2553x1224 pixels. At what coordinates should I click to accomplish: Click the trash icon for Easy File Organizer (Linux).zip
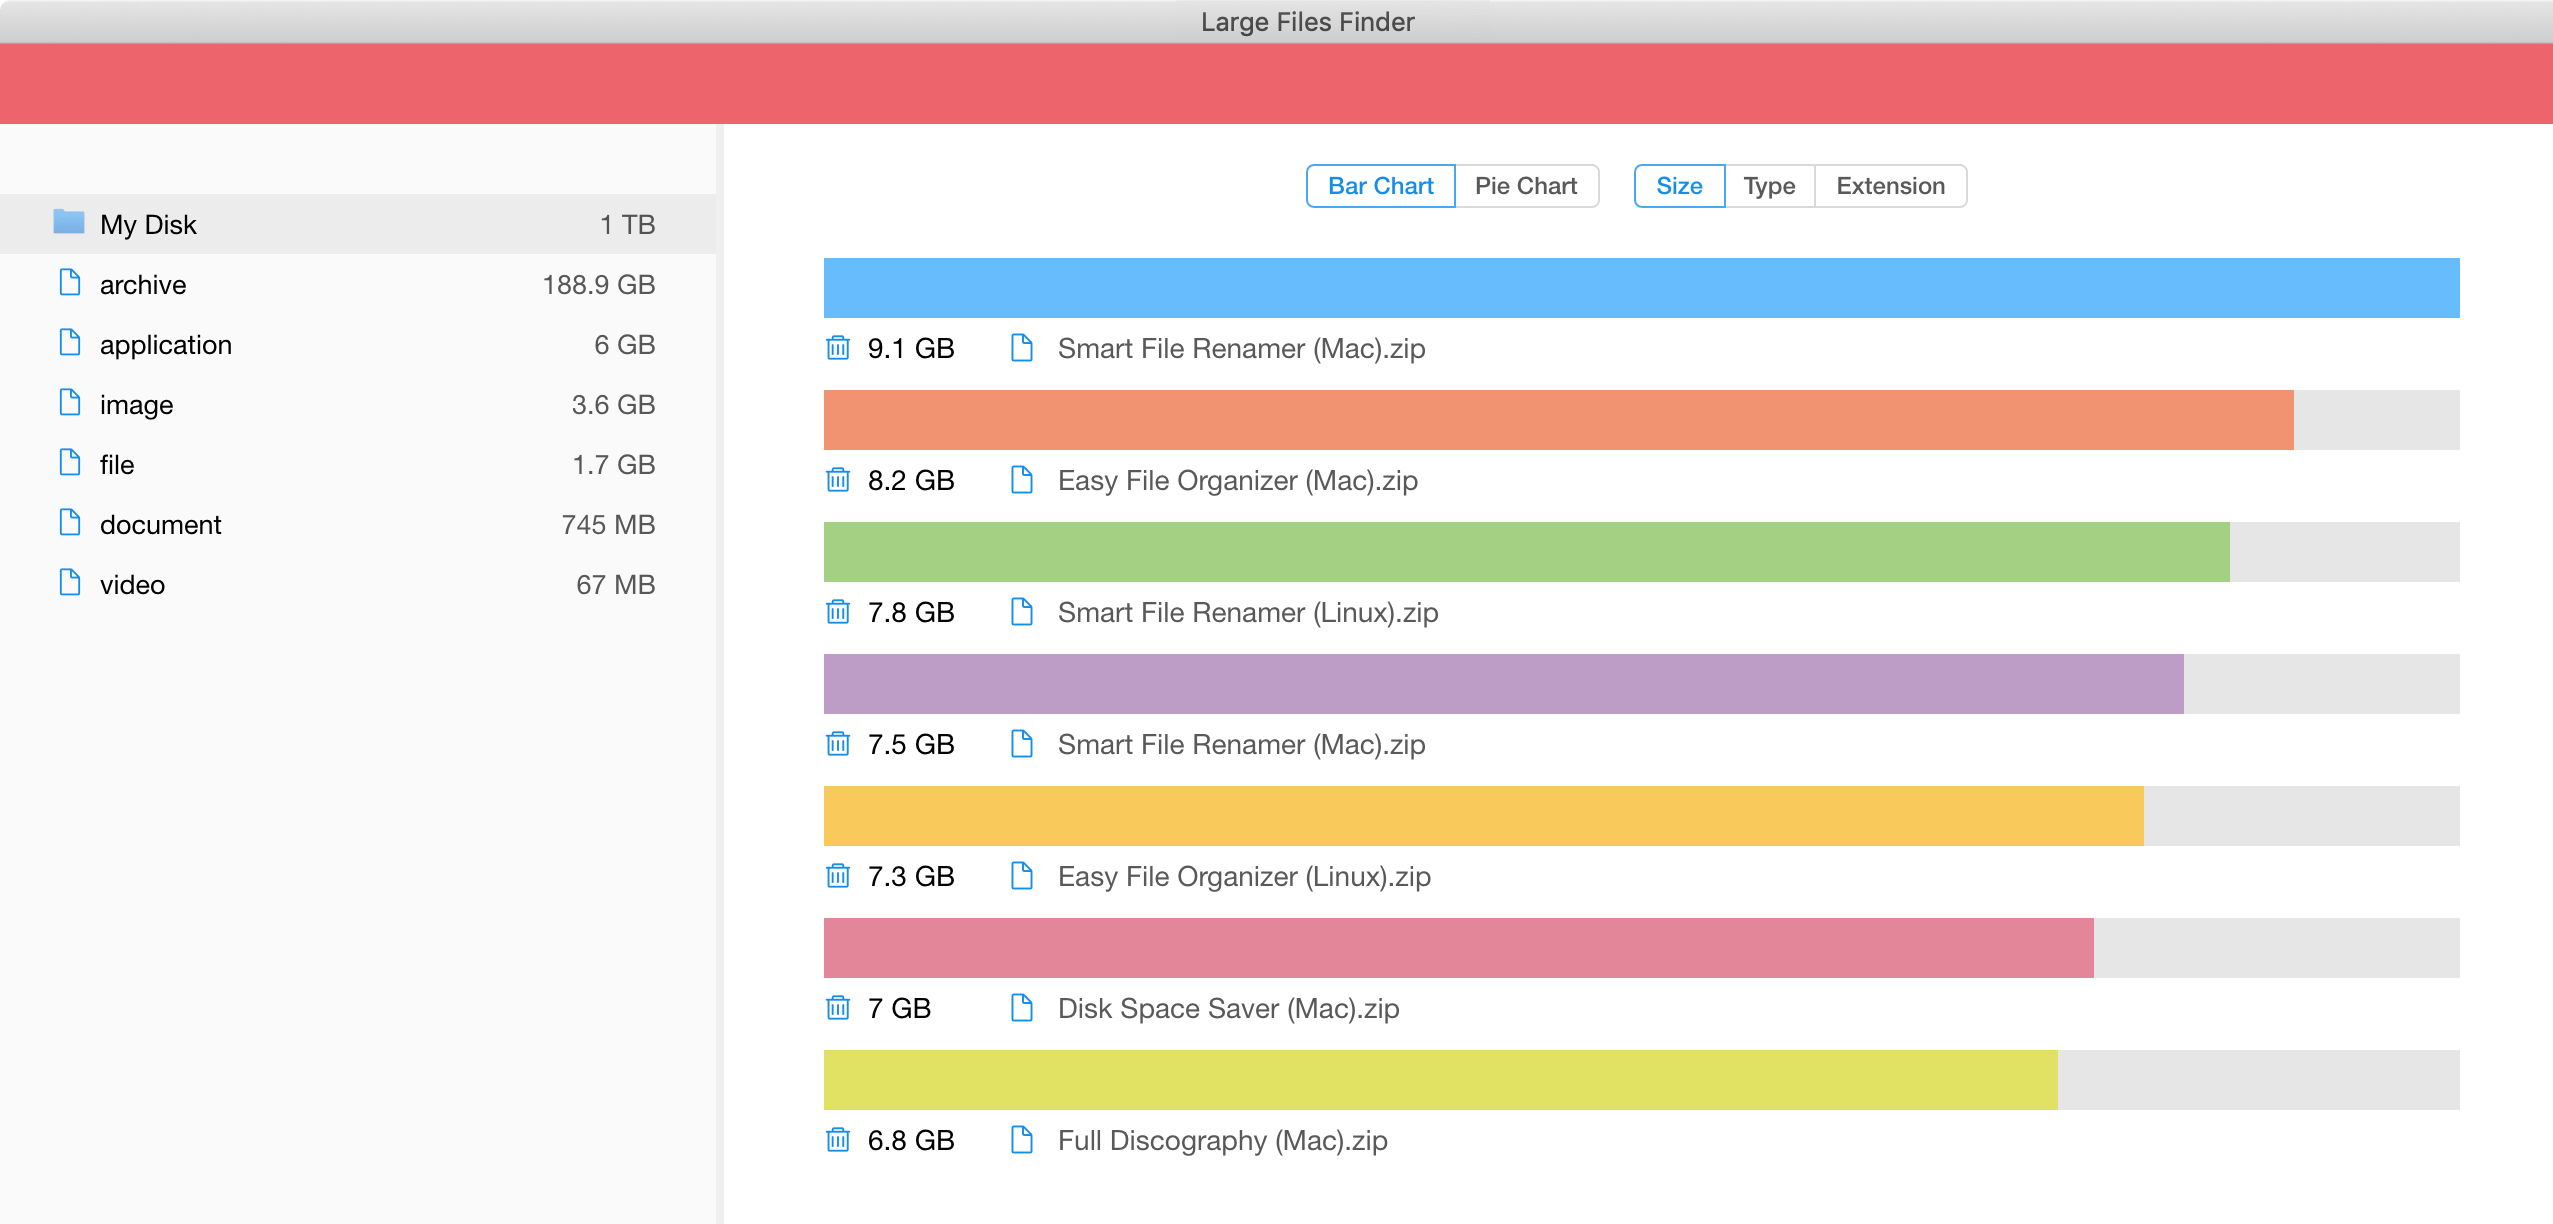coord(838,876)
